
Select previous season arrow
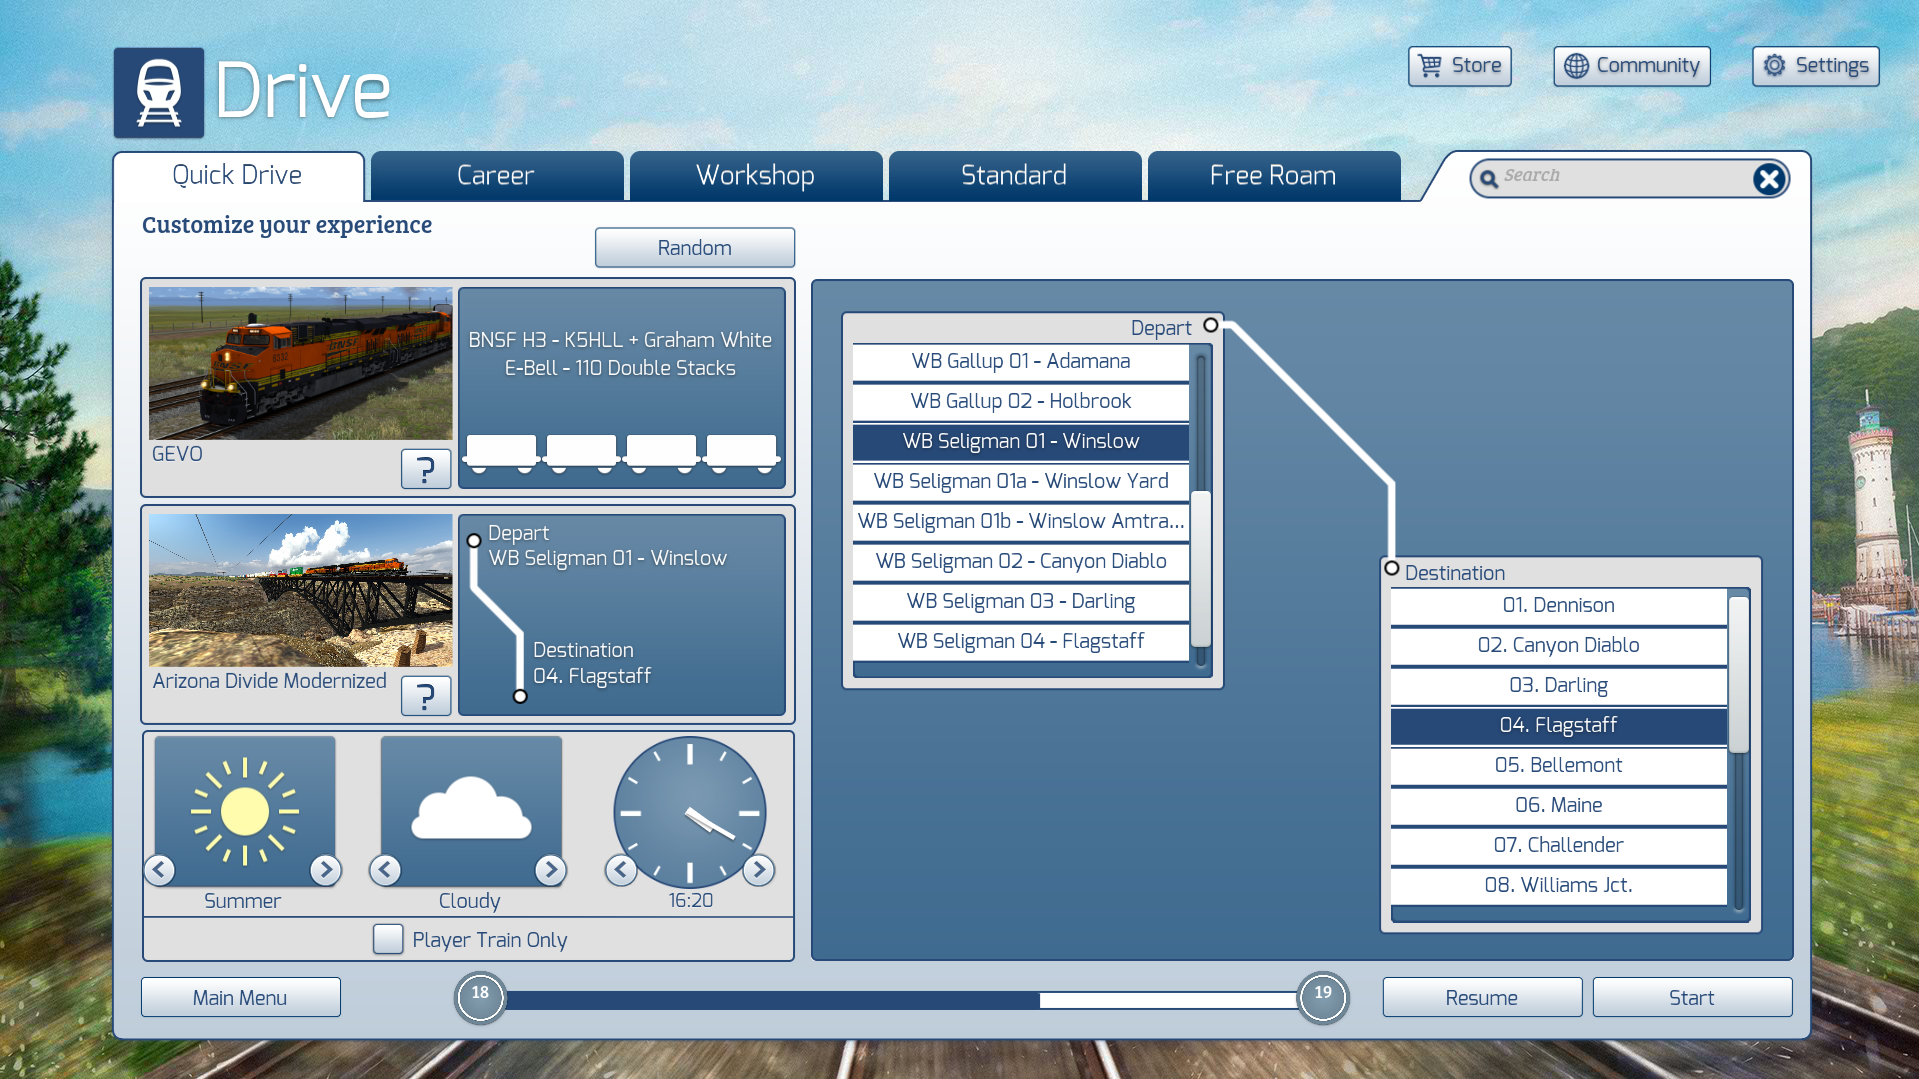[x=160, y=870]
